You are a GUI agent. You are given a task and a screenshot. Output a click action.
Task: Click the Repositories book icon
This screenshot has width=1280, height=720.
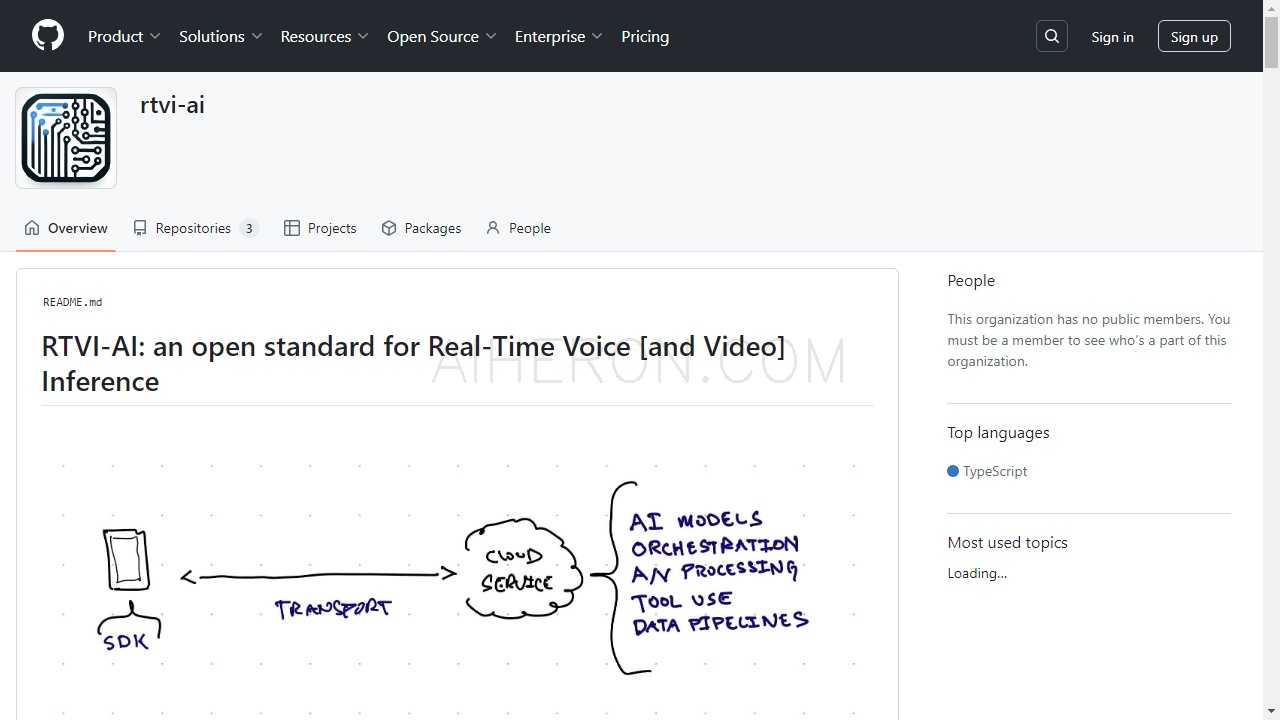click(x=140, y=228)
